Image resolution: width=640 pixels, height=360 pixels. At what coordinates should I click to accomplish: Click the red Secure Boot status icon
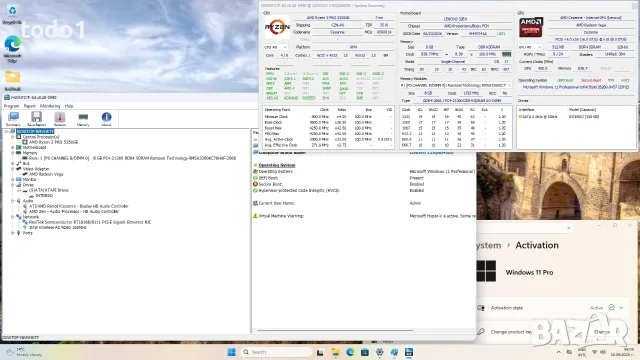coord(256,184)
